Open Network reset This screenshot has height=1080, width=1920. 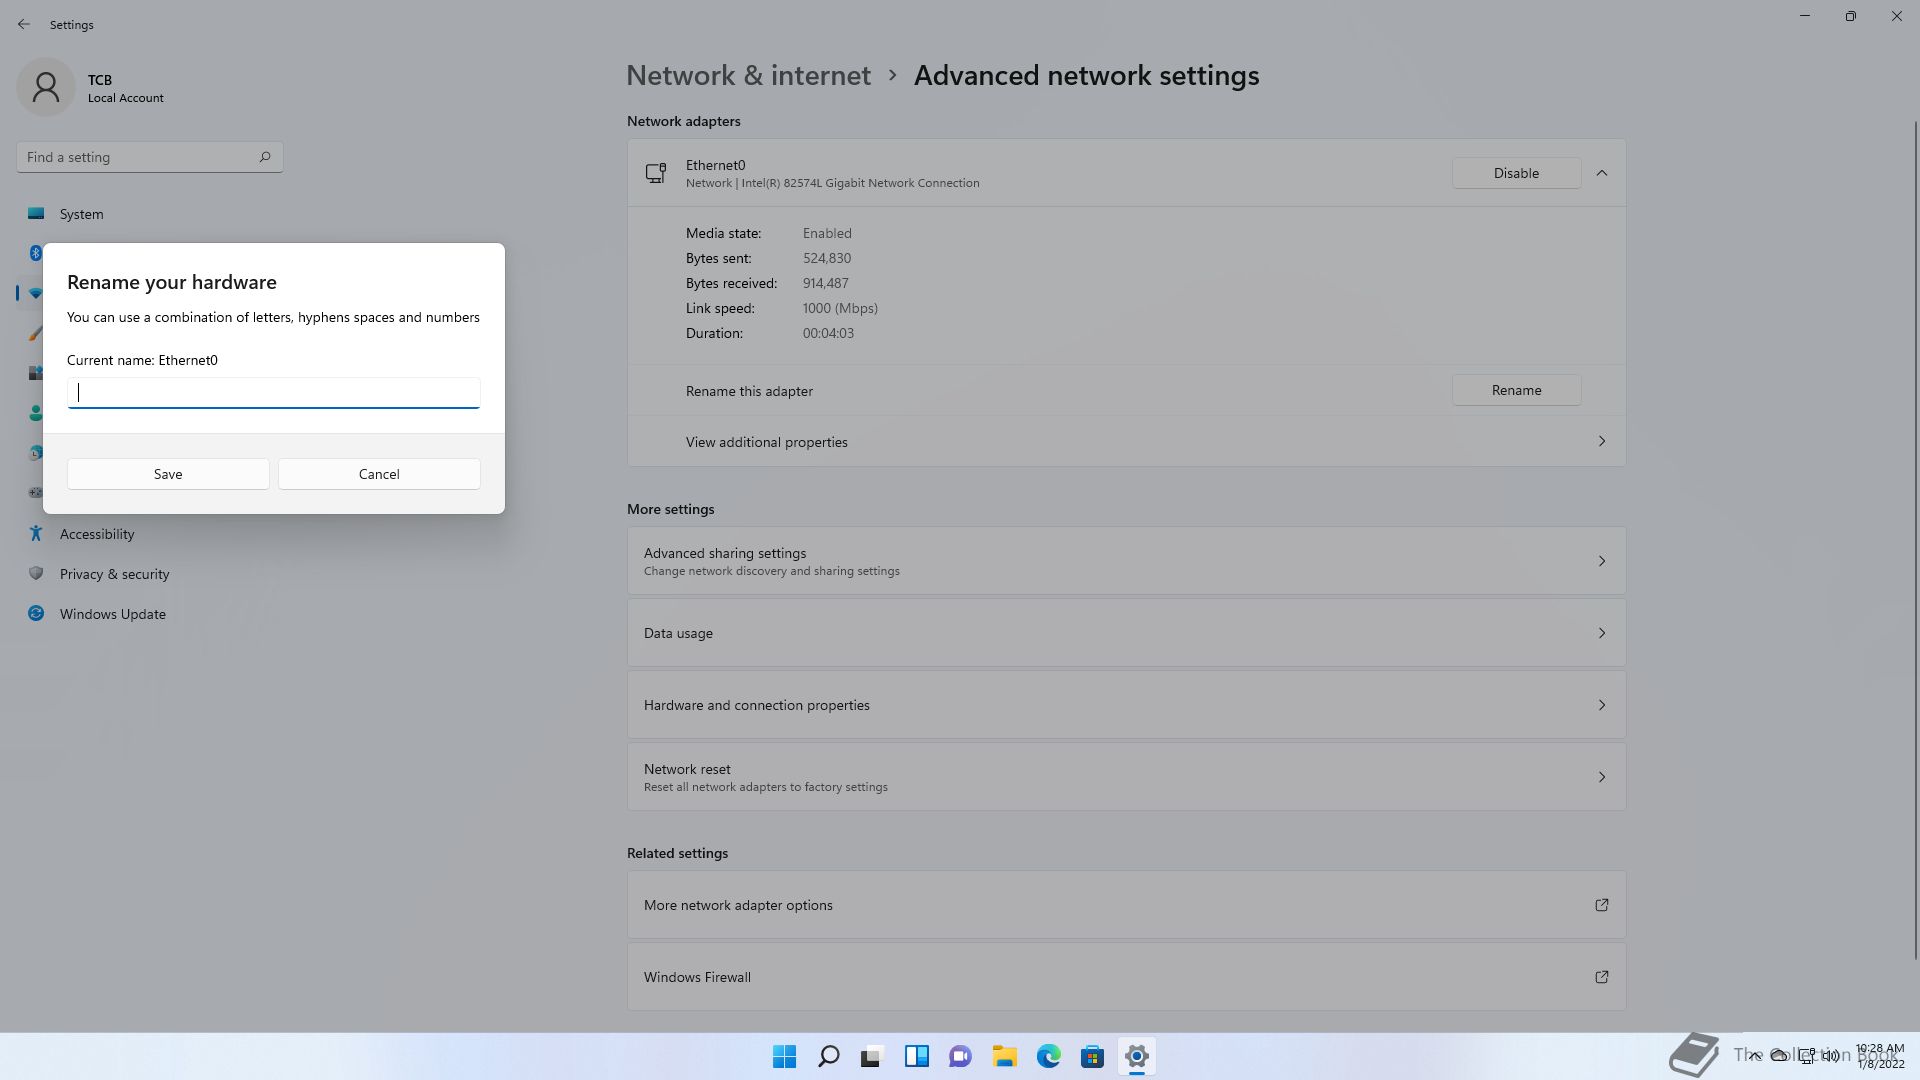point(1126,777)
